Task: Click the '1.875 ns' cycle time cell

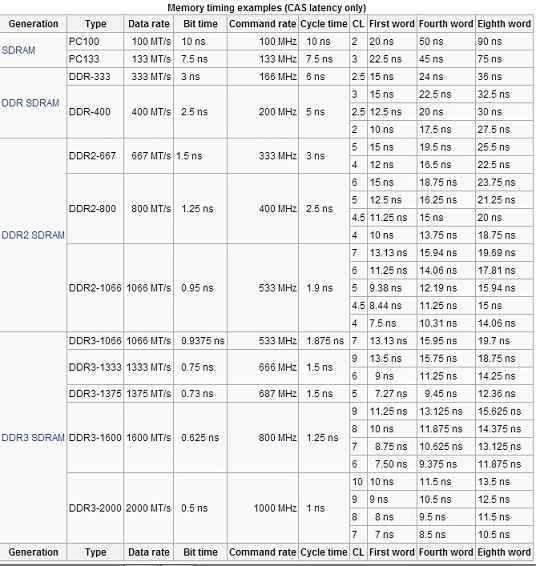Action: coord(324,341)
